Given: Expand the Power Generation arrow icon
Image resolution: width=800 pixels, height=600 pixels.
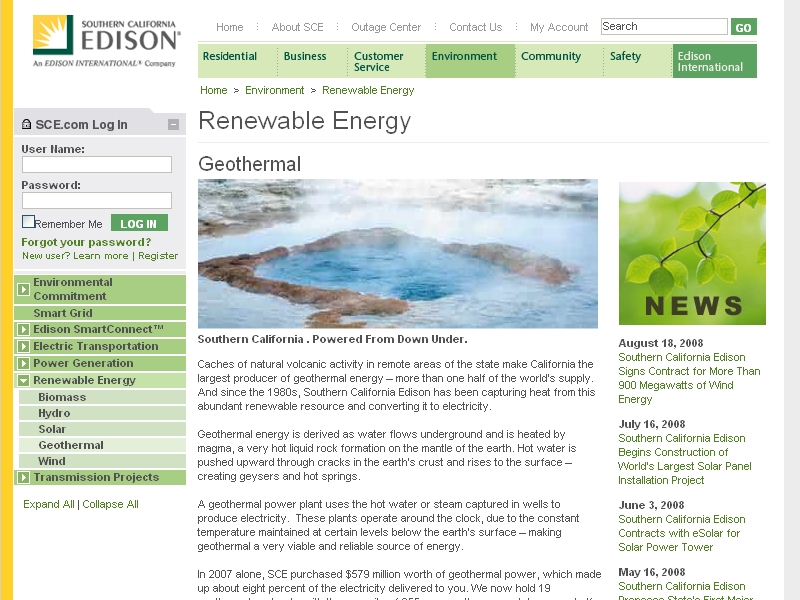Looking at the screenshot, I should pos(23,363).
